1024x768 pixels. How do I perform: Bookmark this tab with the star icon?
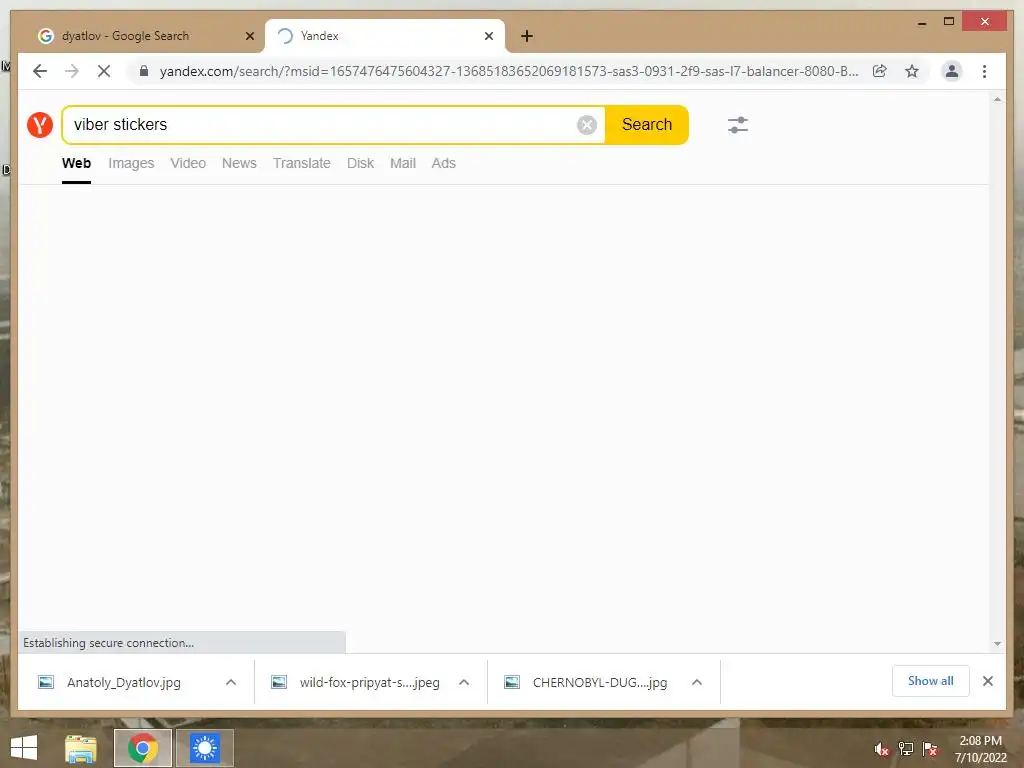912,71
